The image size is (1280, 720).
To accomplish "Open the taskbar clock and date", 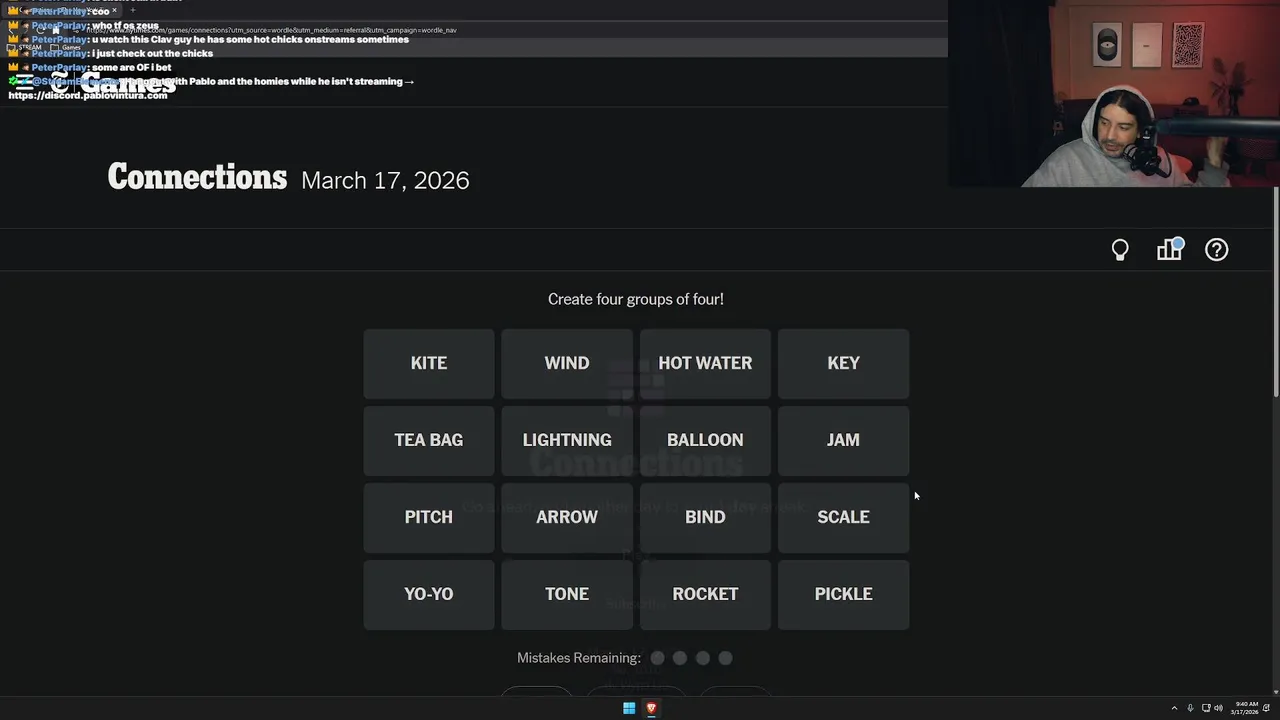I will coord(1246,708).
